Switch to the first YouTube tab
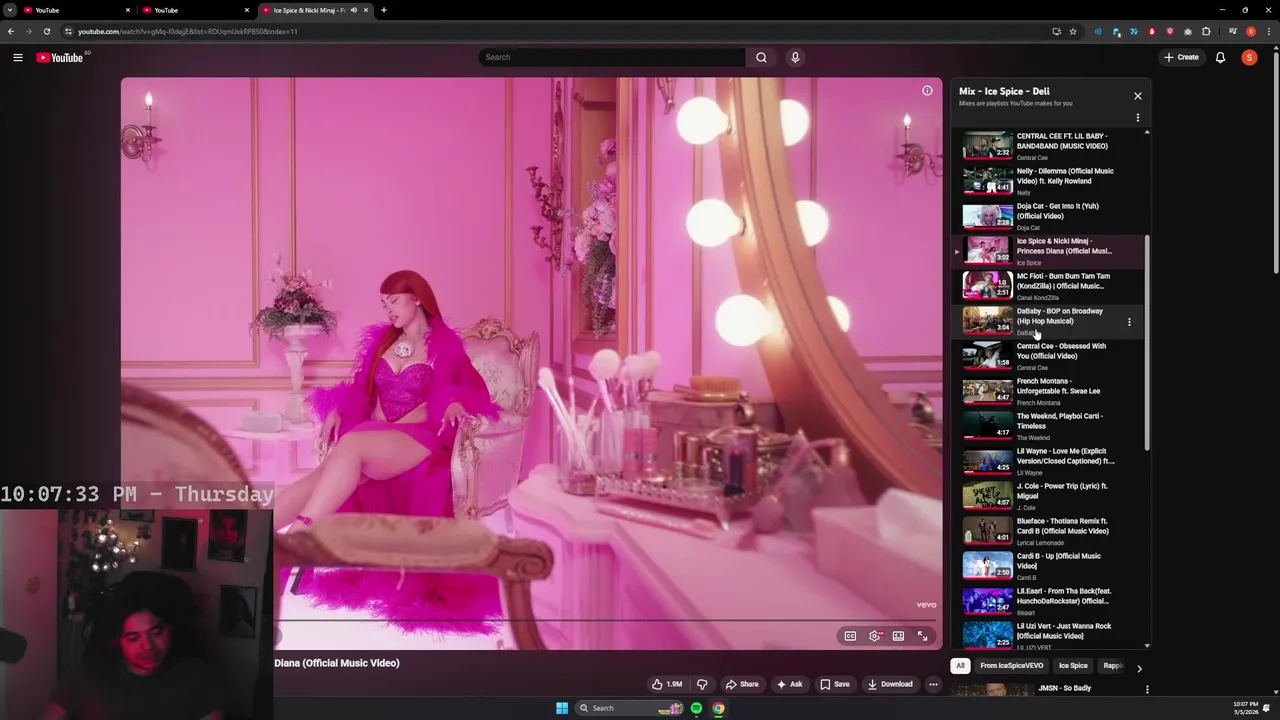This screenshot has width=1280, height=720. click(75, 10)
